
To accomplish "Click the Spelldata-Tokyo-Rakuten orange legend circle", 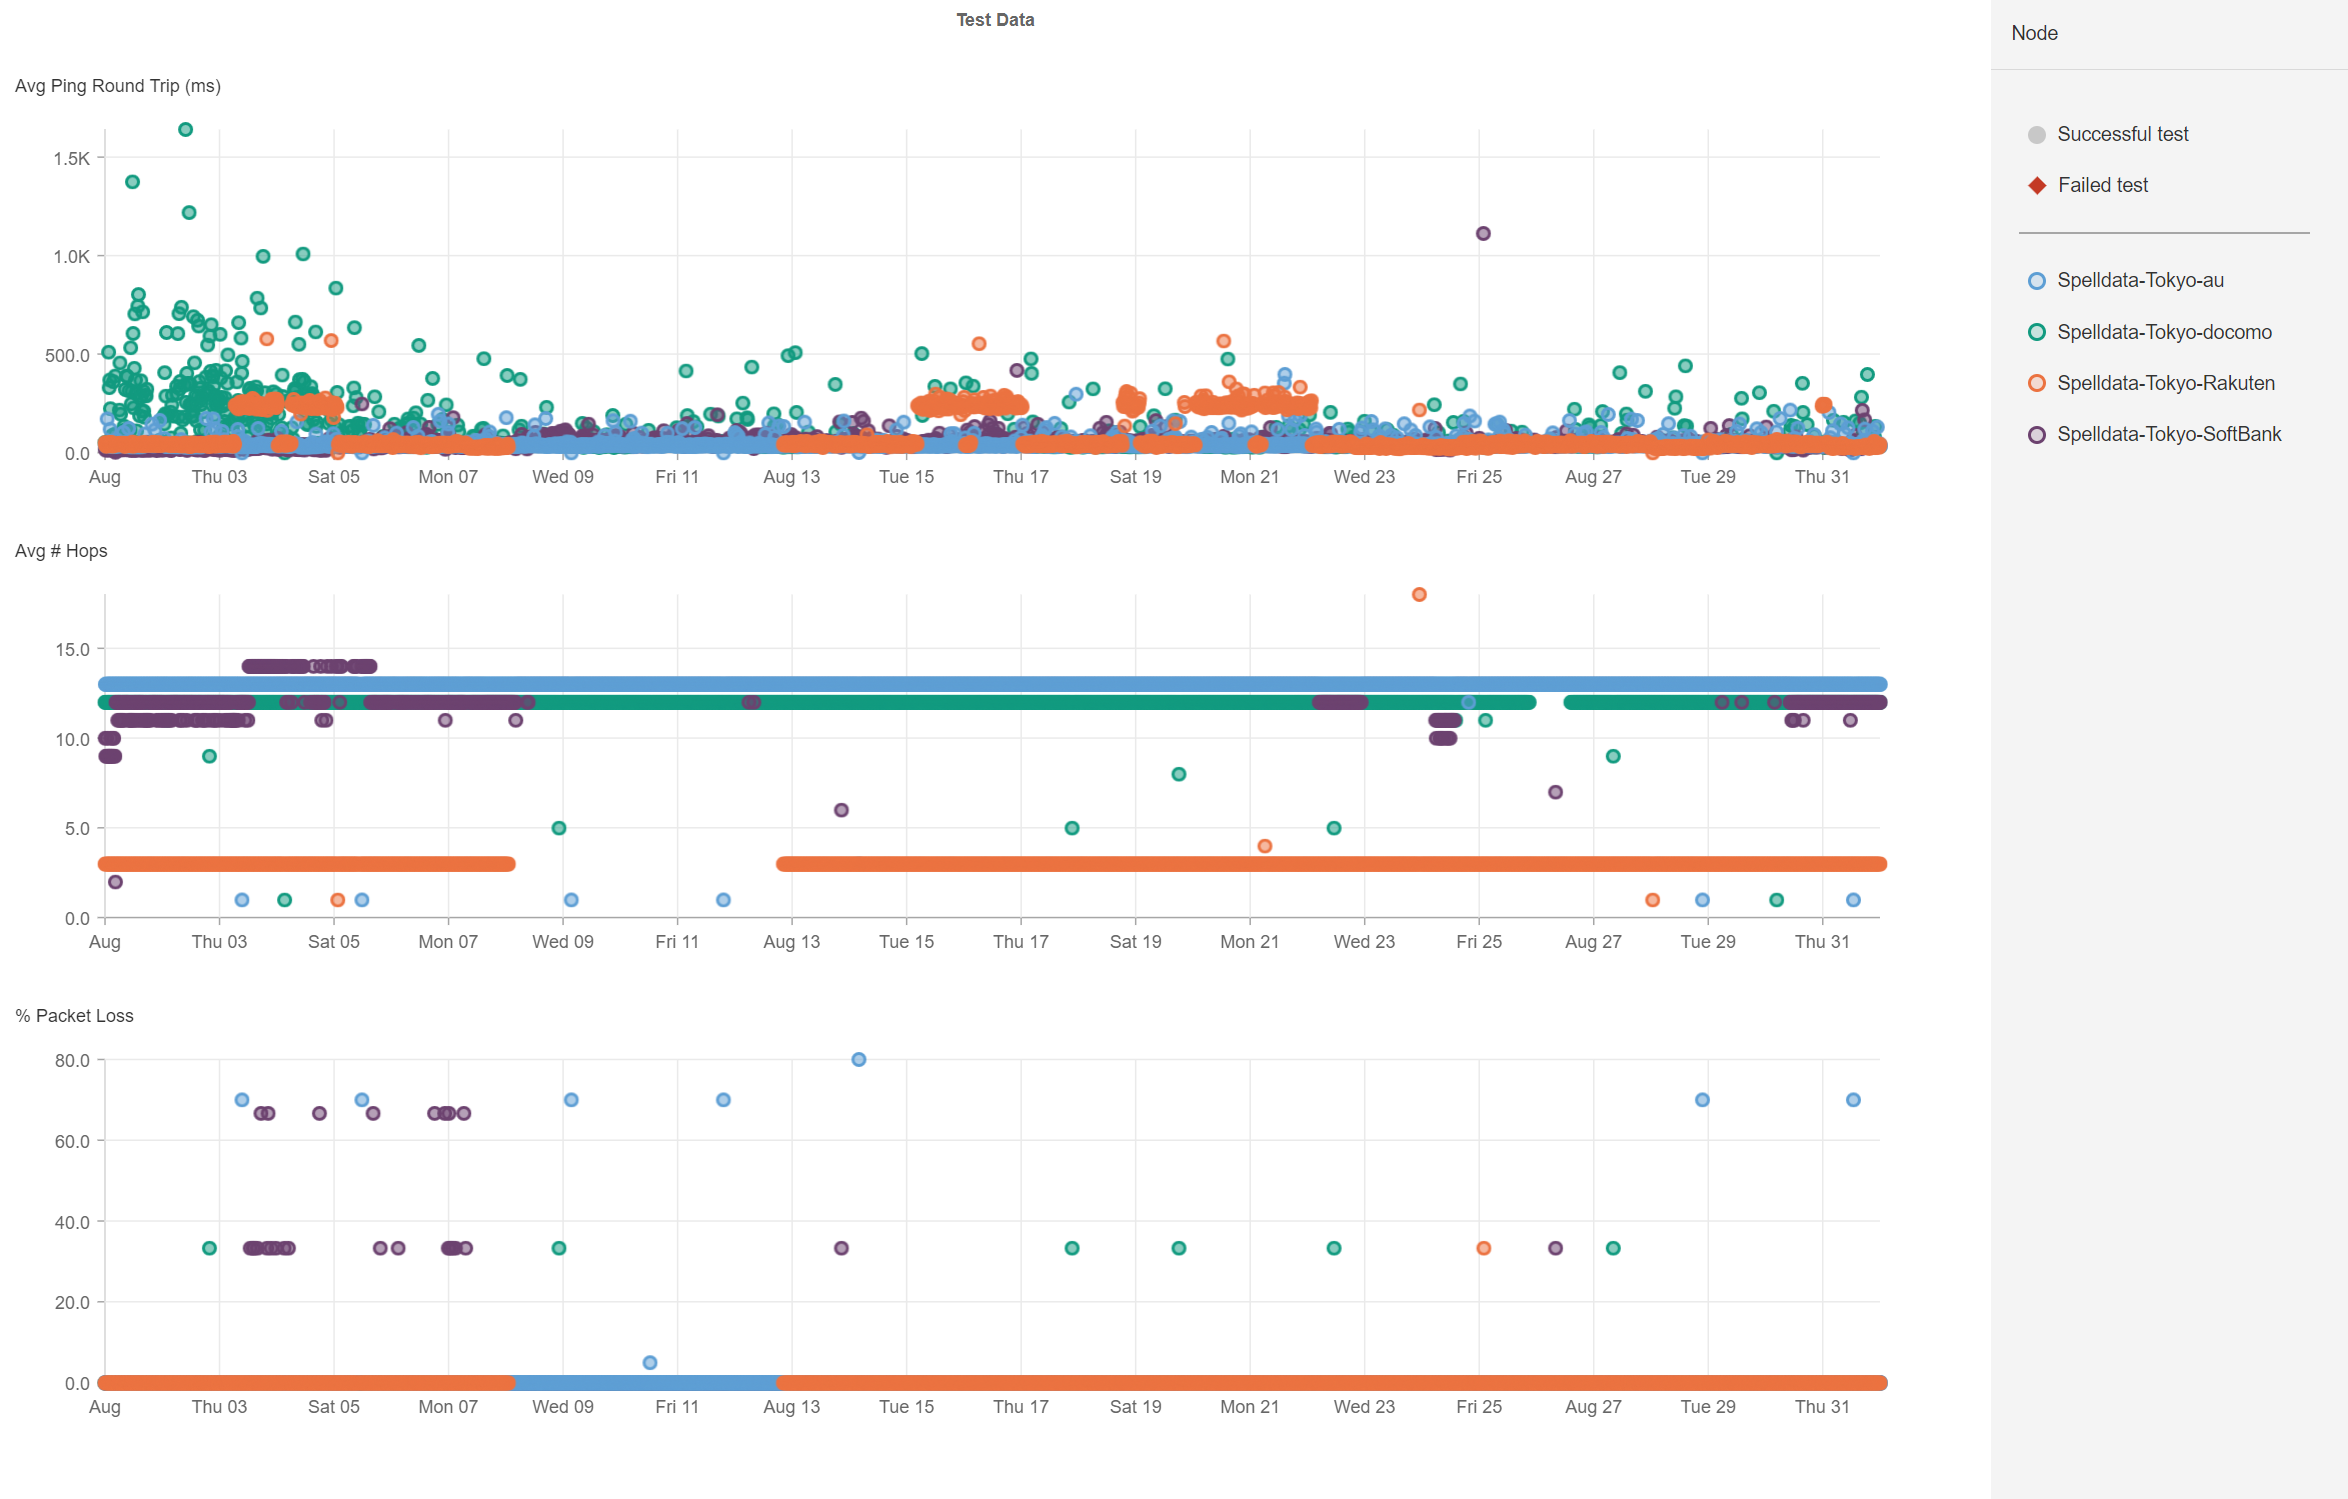I will 2036,383.
